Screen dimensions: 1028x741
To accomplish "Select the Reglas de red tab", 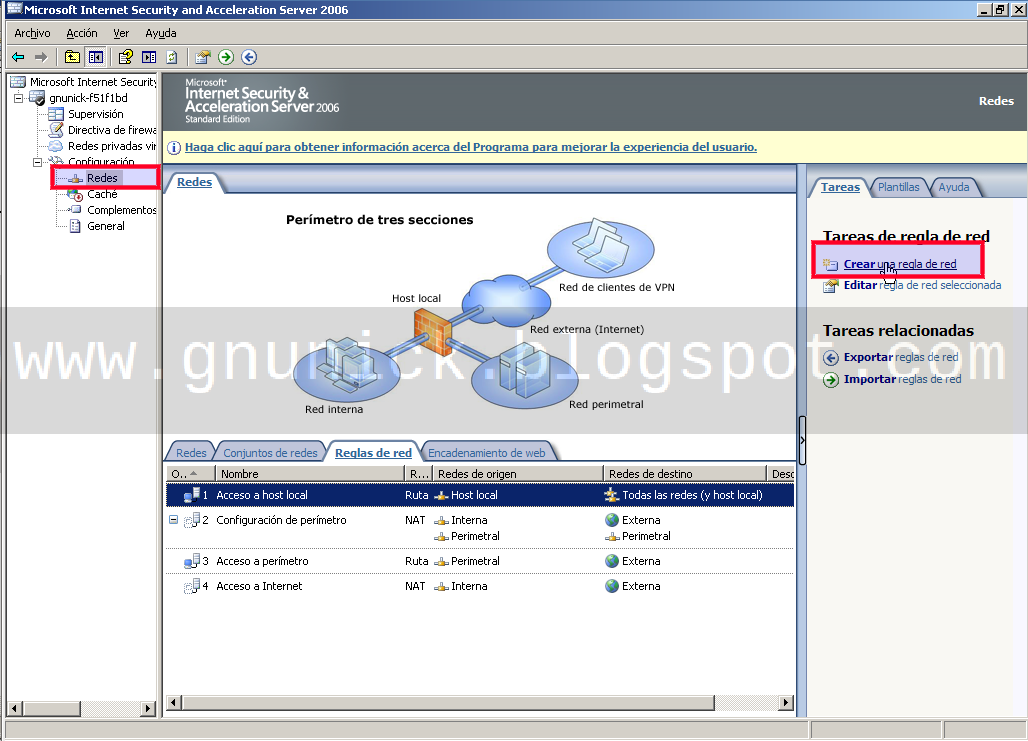I will click(373, 453).
